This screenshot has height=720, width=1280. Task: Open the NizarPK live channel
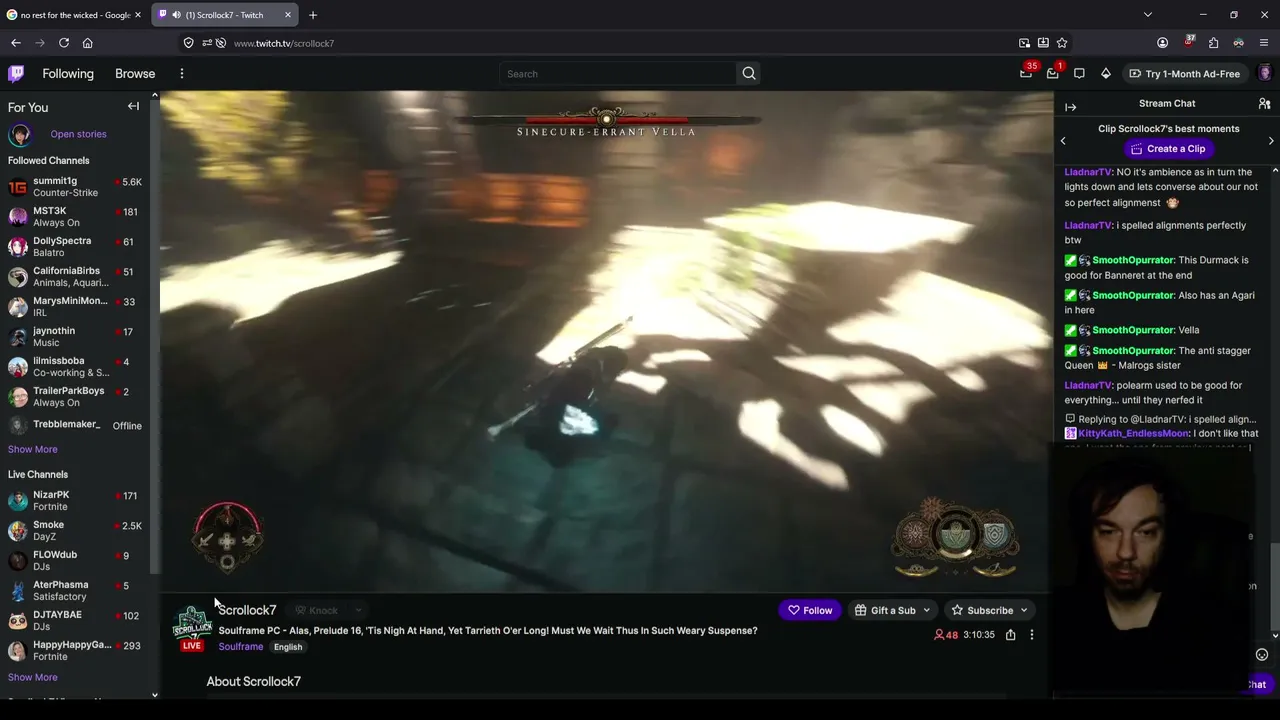click(75, 501)
